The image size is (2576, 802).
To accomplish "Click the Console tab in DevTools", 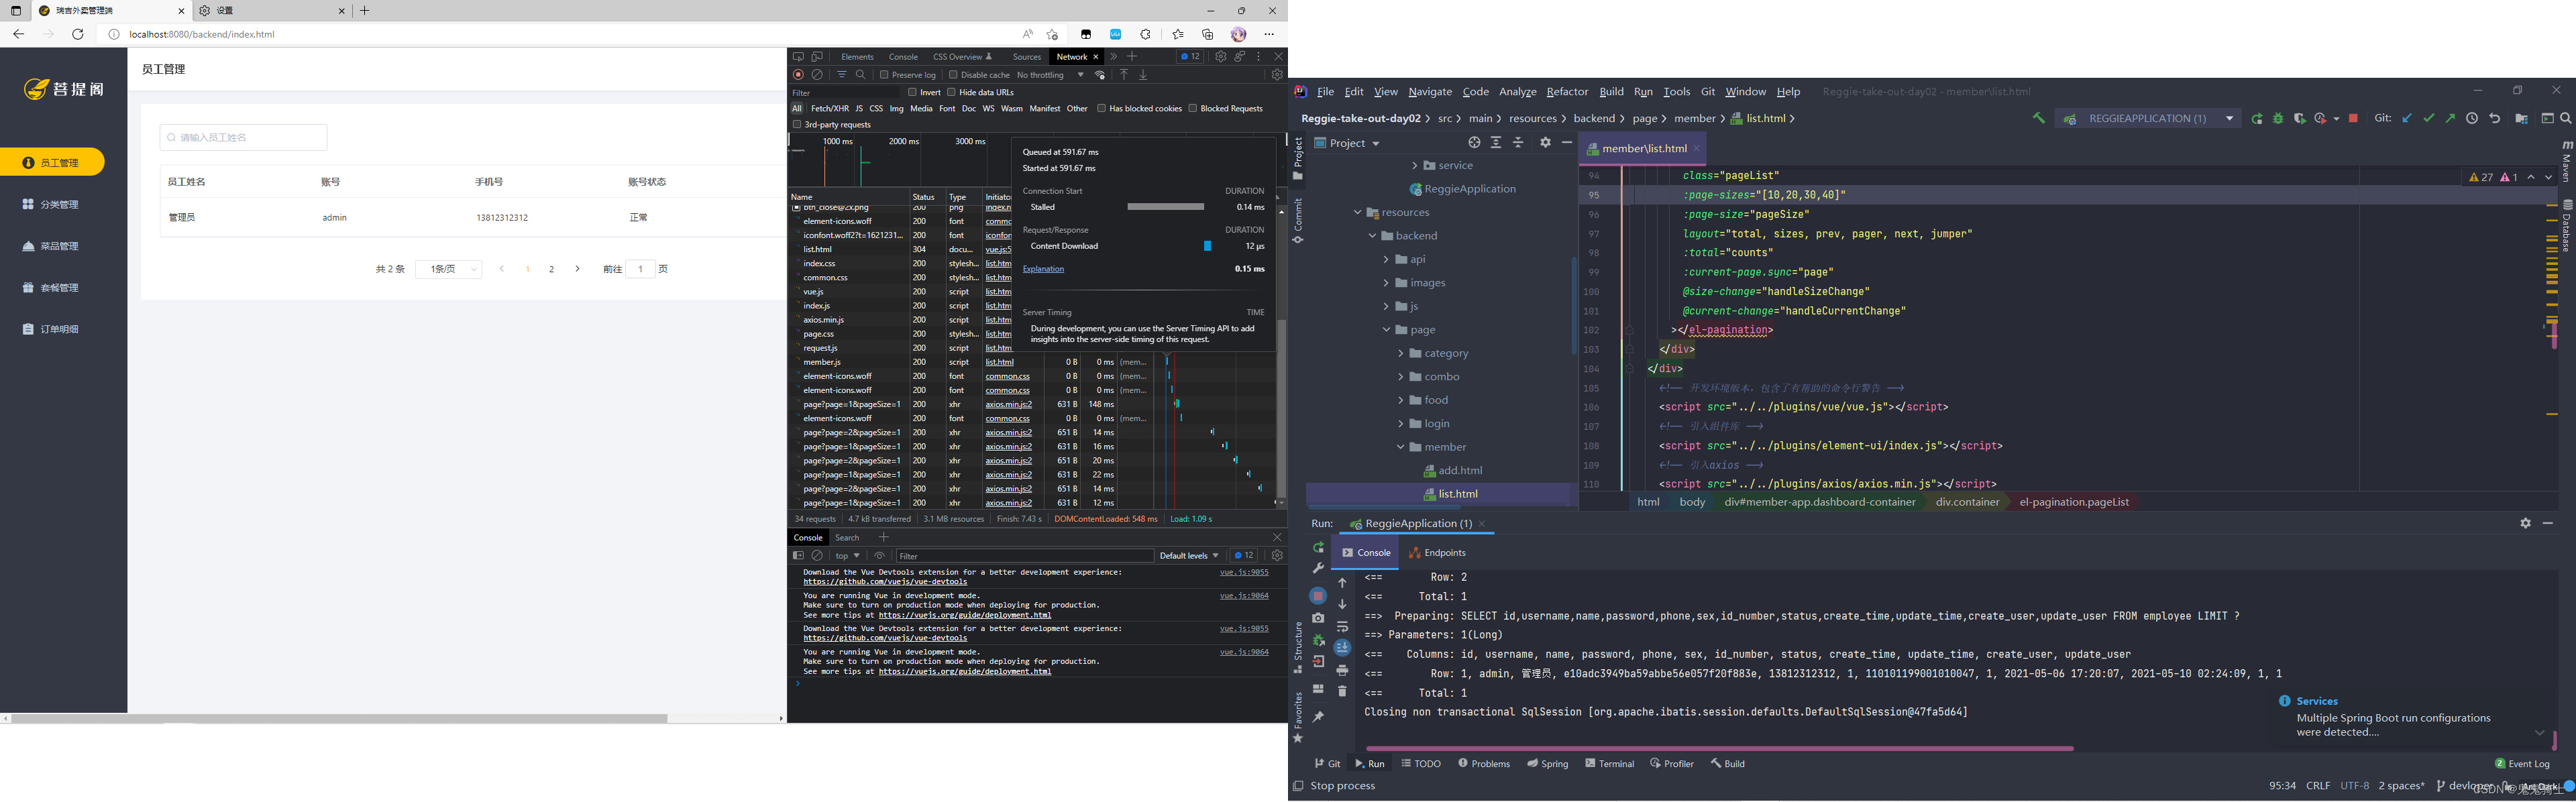I will pyautogui.click(x=902, y=58).
